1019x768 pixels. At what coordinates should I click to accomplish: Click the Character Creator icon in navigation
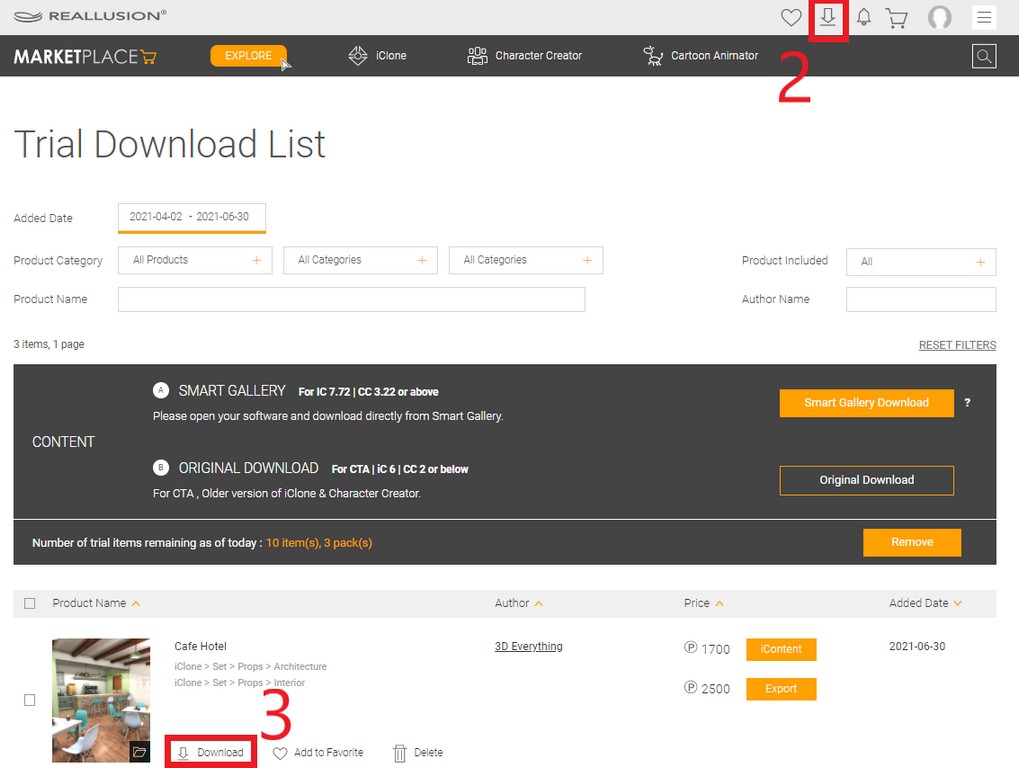click(477, 56)
